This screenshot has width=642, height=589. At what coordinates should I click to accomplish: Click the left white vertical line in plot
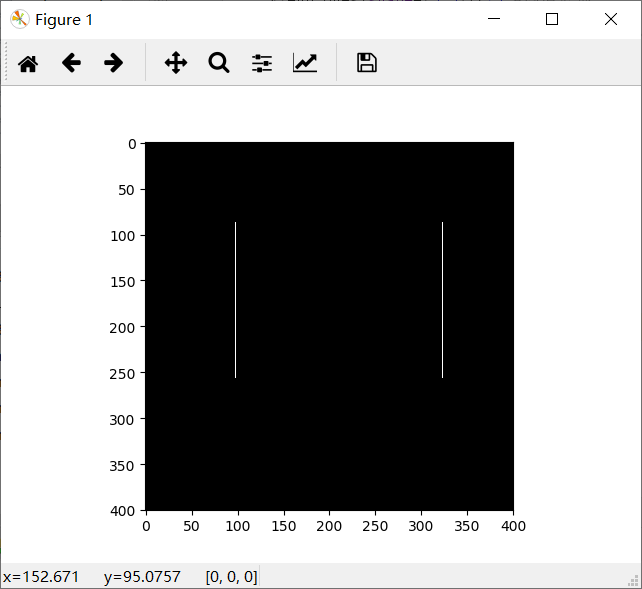click(235, 300)
